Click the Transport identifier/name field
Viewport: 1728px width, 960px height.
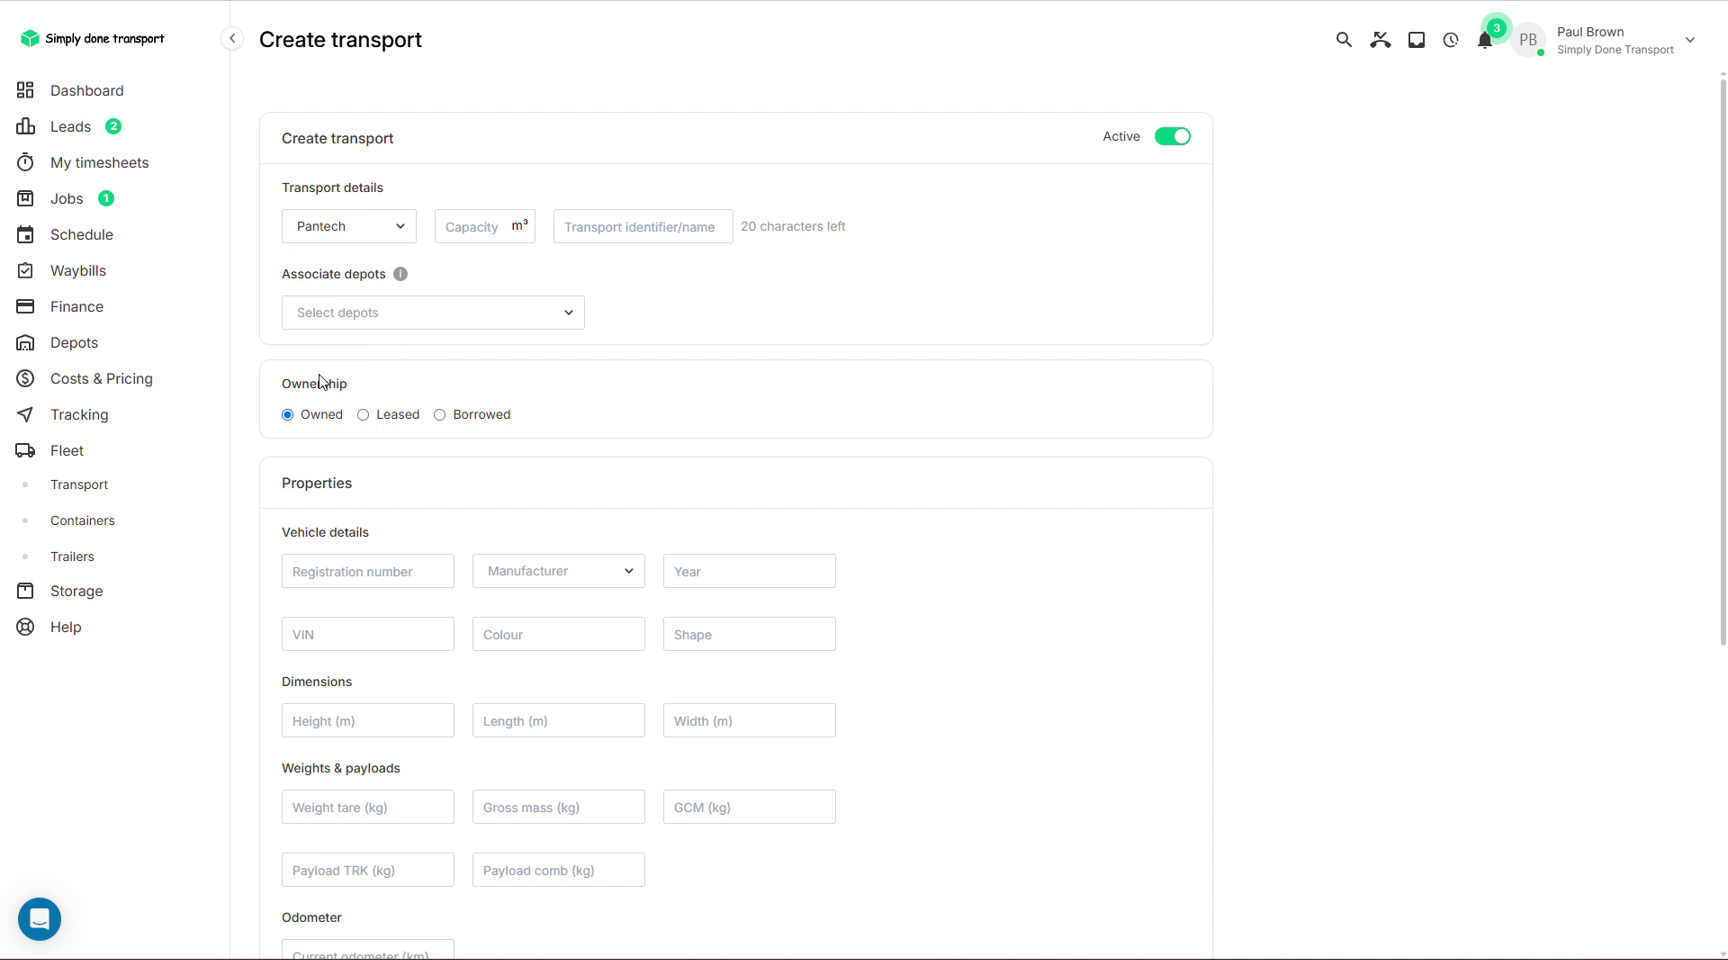point(643,226)
